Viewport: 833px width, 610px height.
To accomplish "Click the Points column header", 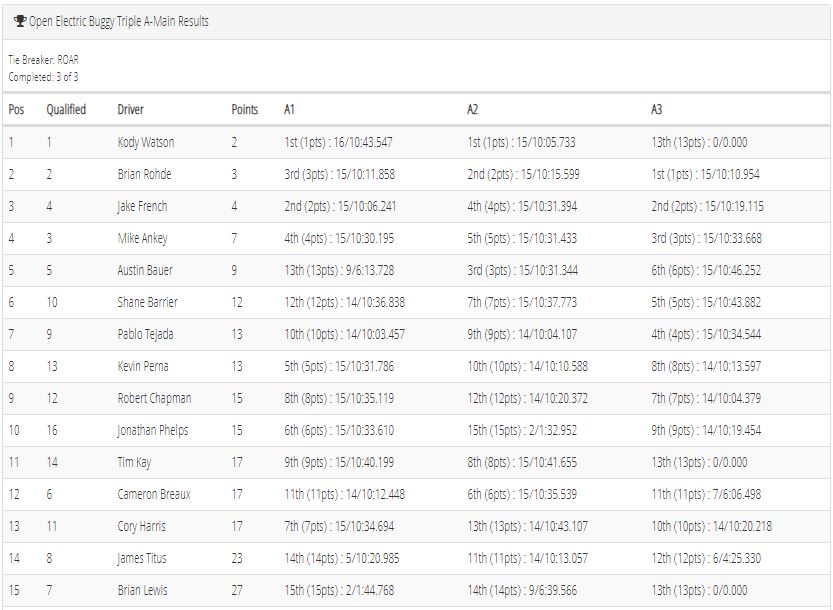I will point(244,109).
